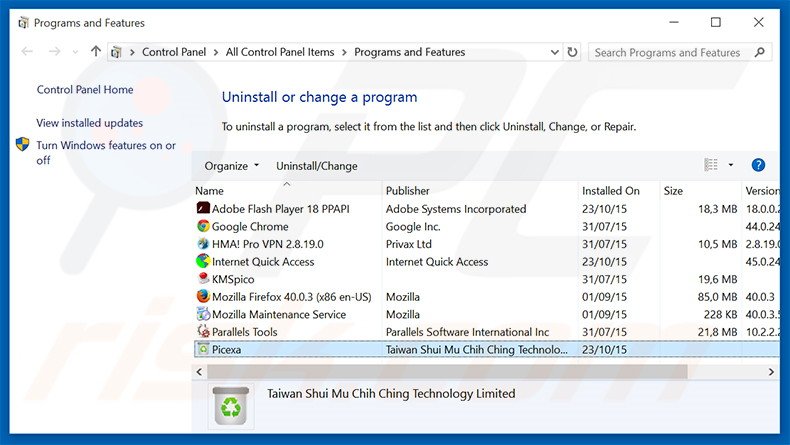Open Turn Windows features on or off
The image size is (790, 445).
pos(106,153)
